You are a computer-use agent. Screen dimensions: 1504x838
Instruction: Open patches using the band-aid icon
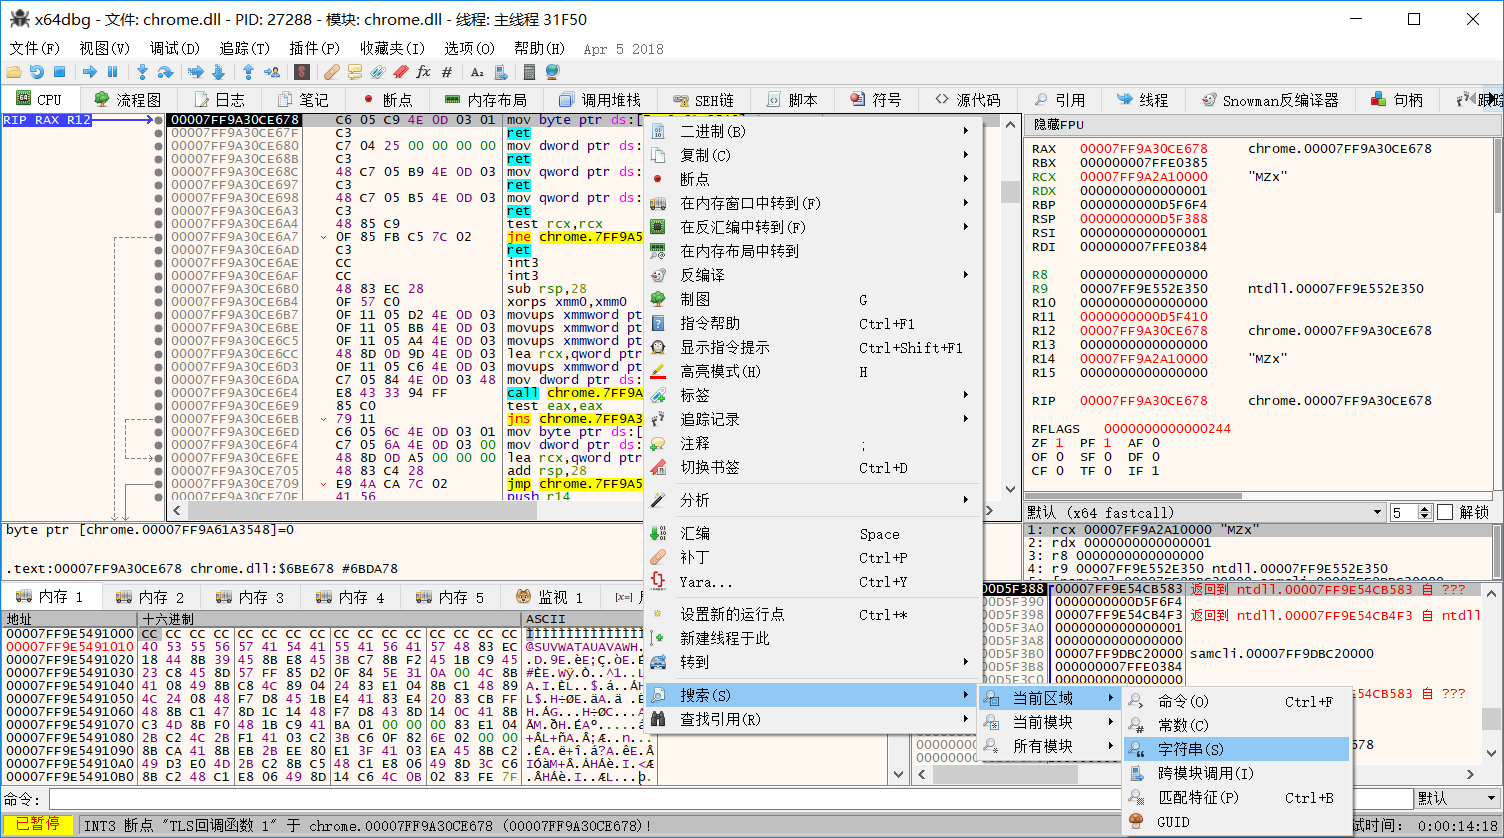point(332,72)
